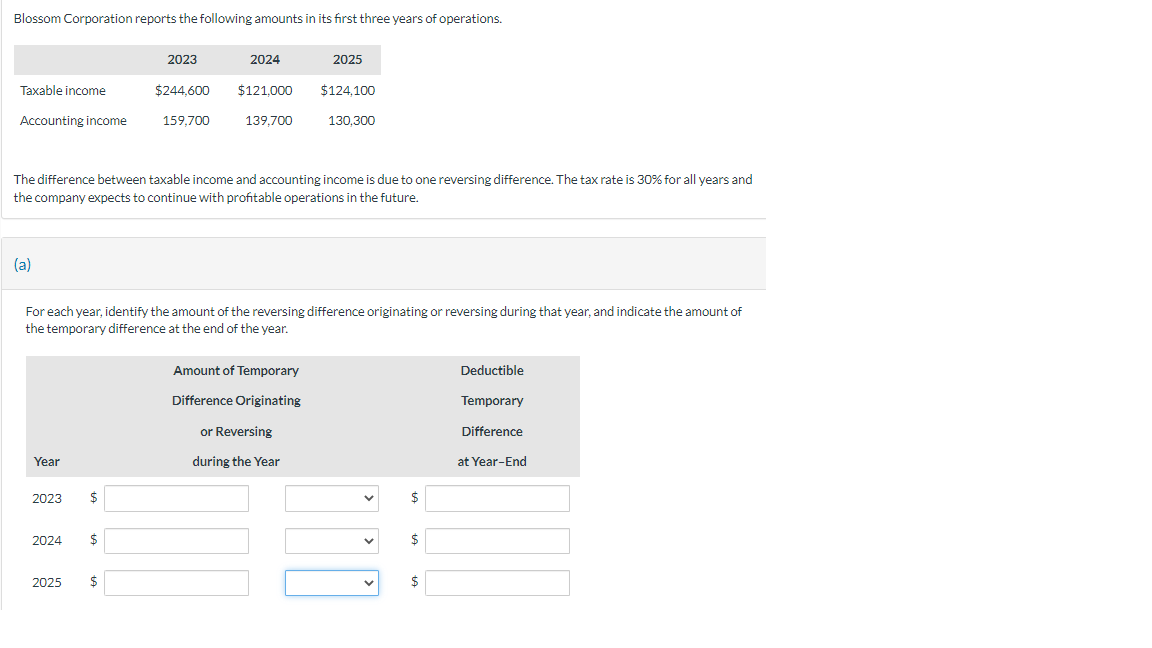Click the 2023 column header in the table
The image size is (1152, 648).
[x=182, y=59]
